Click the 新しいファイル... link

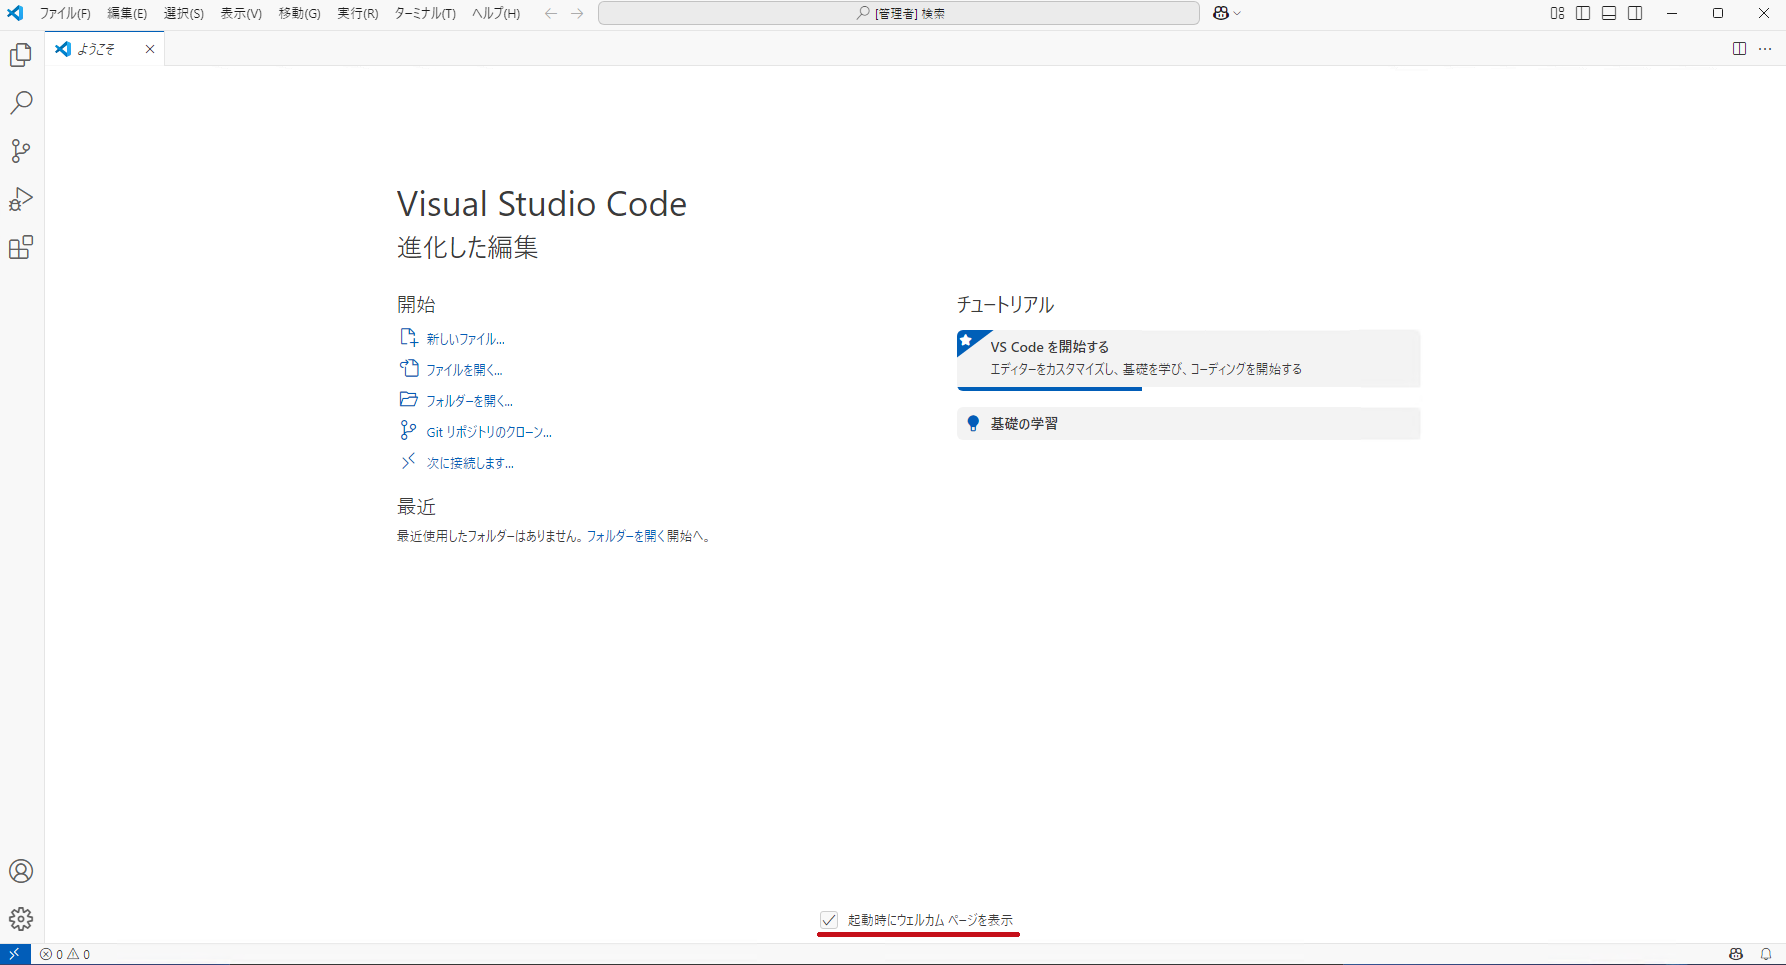[x=465, y=339]
